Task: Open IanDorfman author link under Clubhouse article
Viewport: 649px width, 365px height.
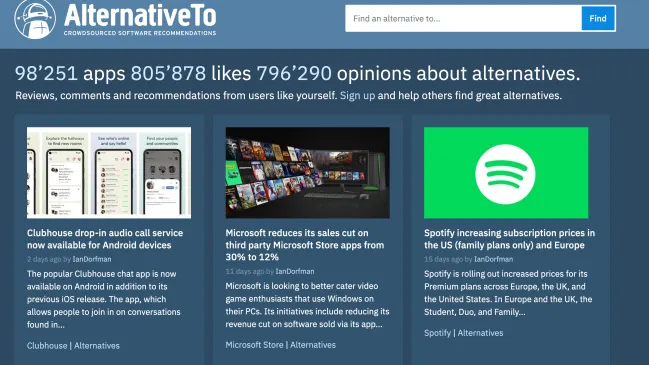Action: (92, 259)
